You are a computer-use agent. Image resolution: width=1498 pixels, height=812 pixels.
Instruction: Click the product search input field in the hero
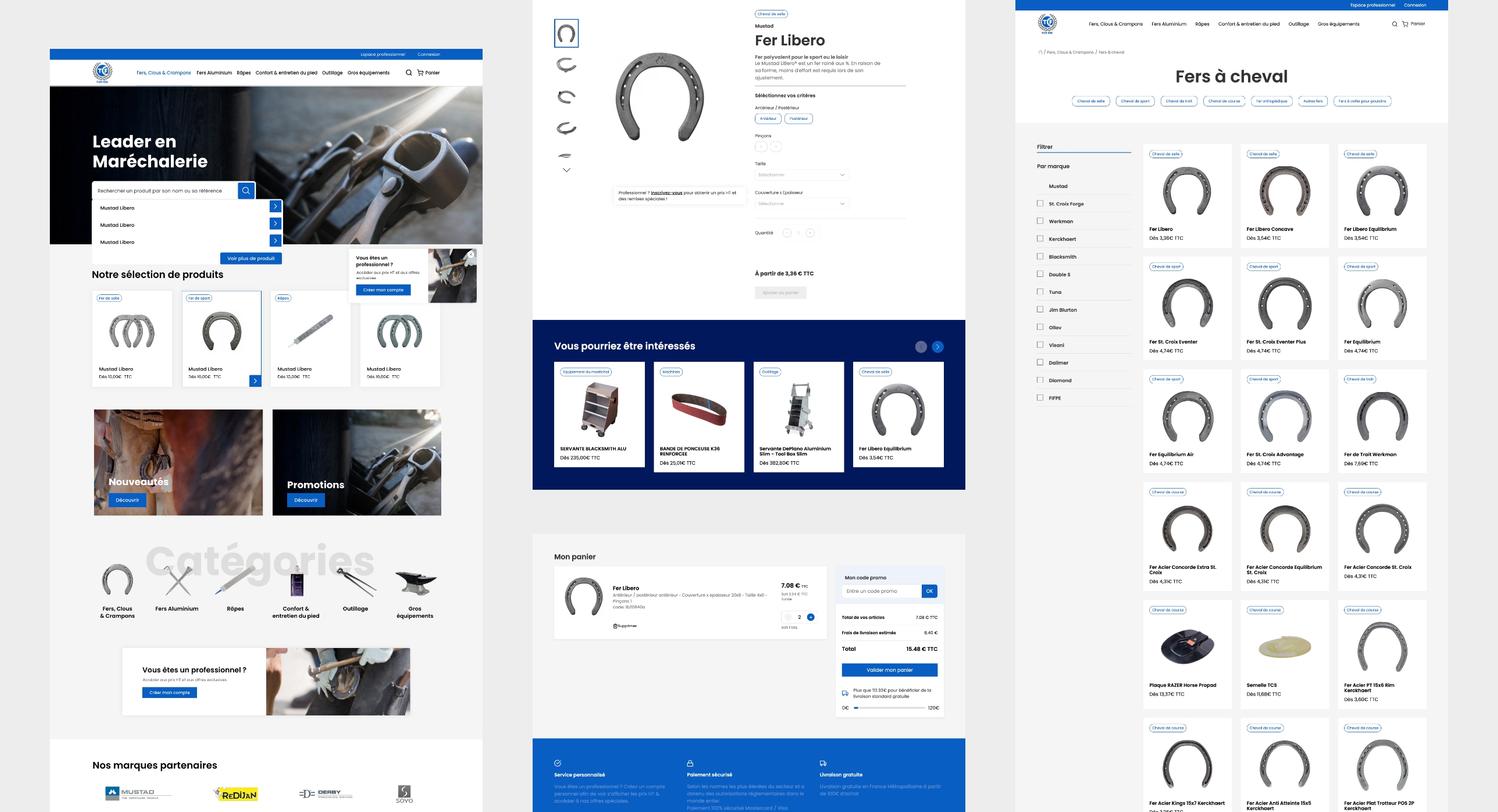tap(165, 190)
